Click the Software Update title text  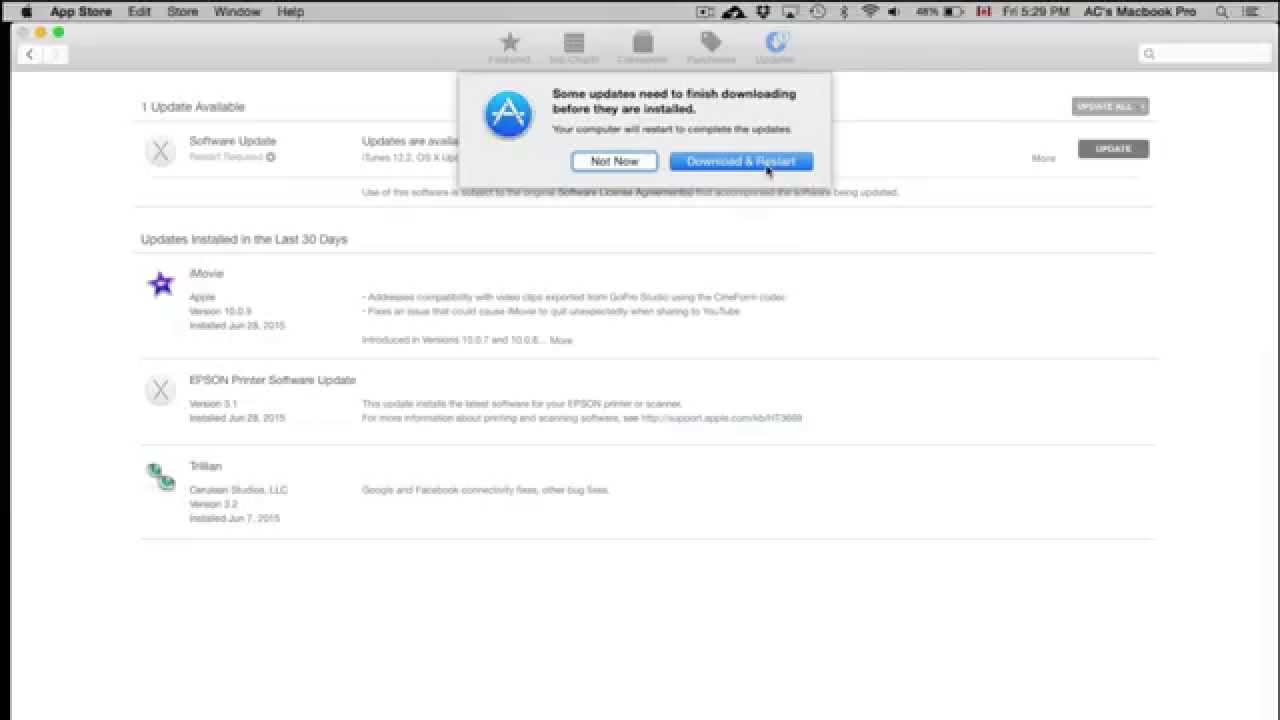pyautogui.click(x=232, y=141)
